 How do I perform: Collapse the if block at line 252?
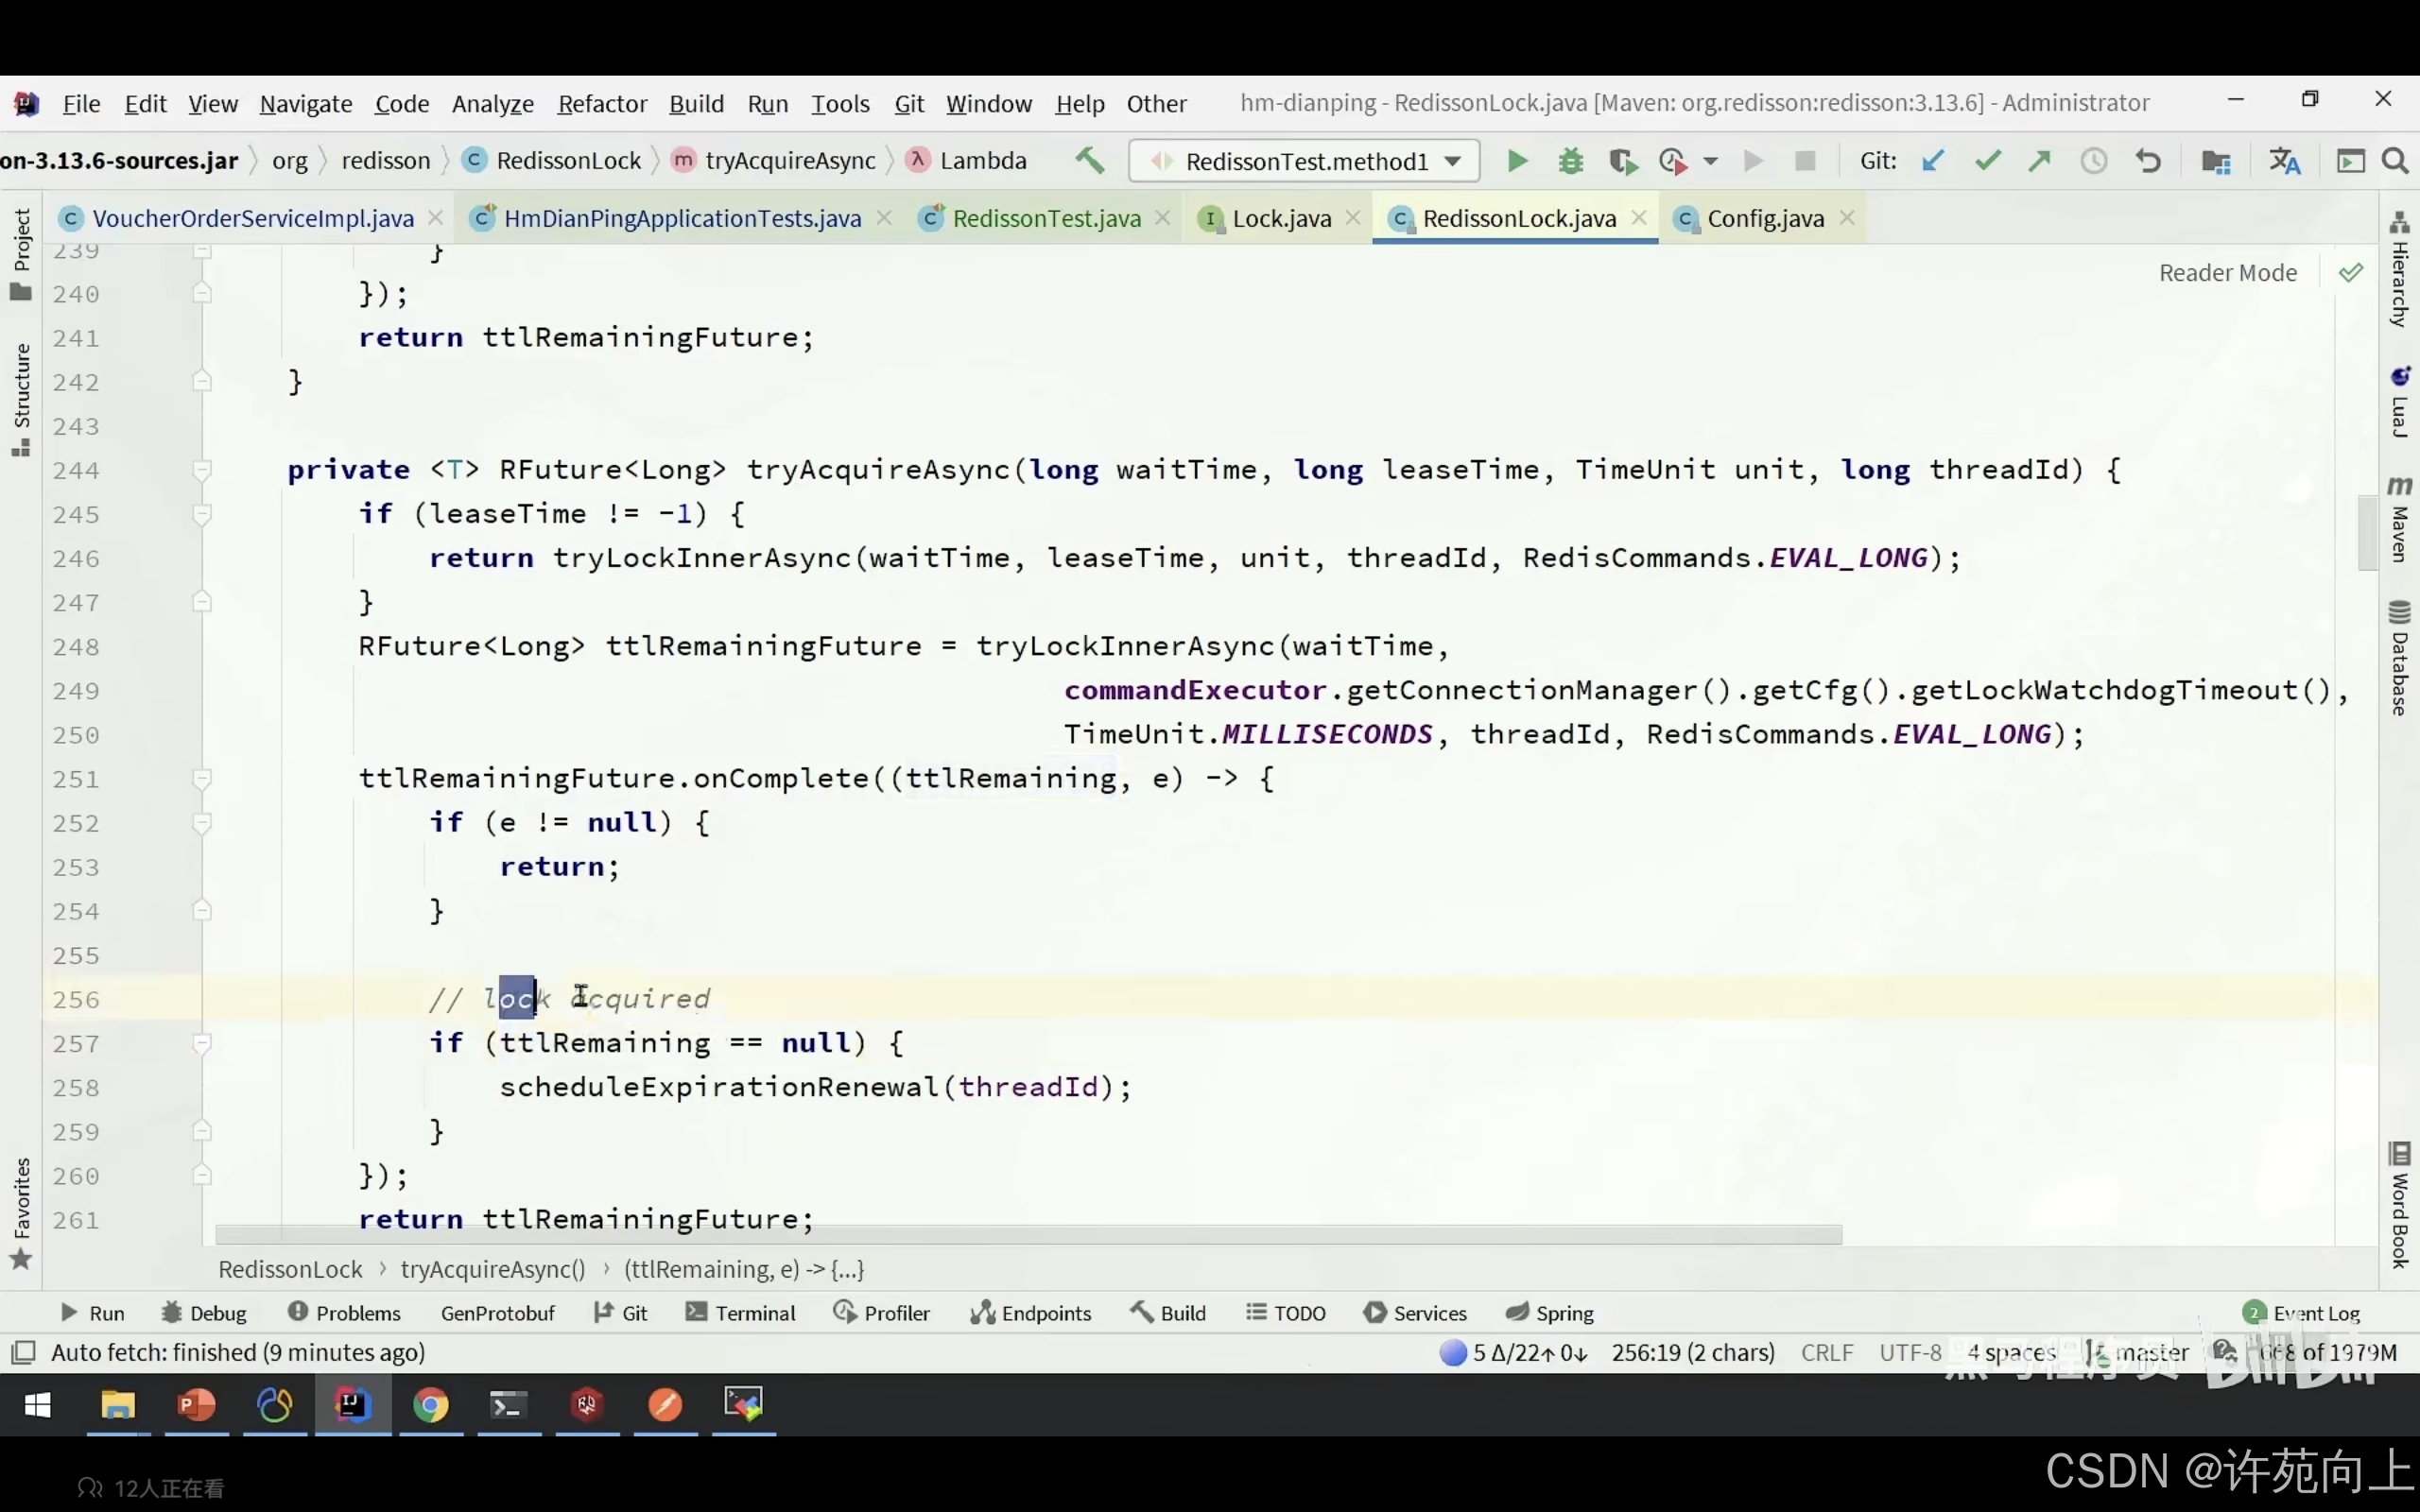[x=202, y=823]
